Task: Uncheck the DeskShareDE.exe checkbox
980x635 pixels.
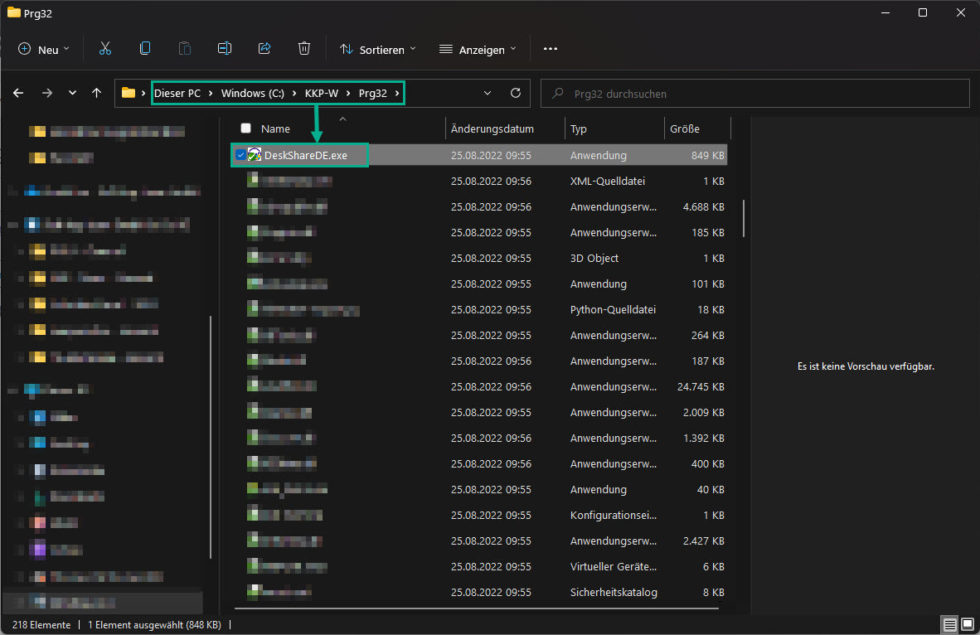Action: pos(240,155)
